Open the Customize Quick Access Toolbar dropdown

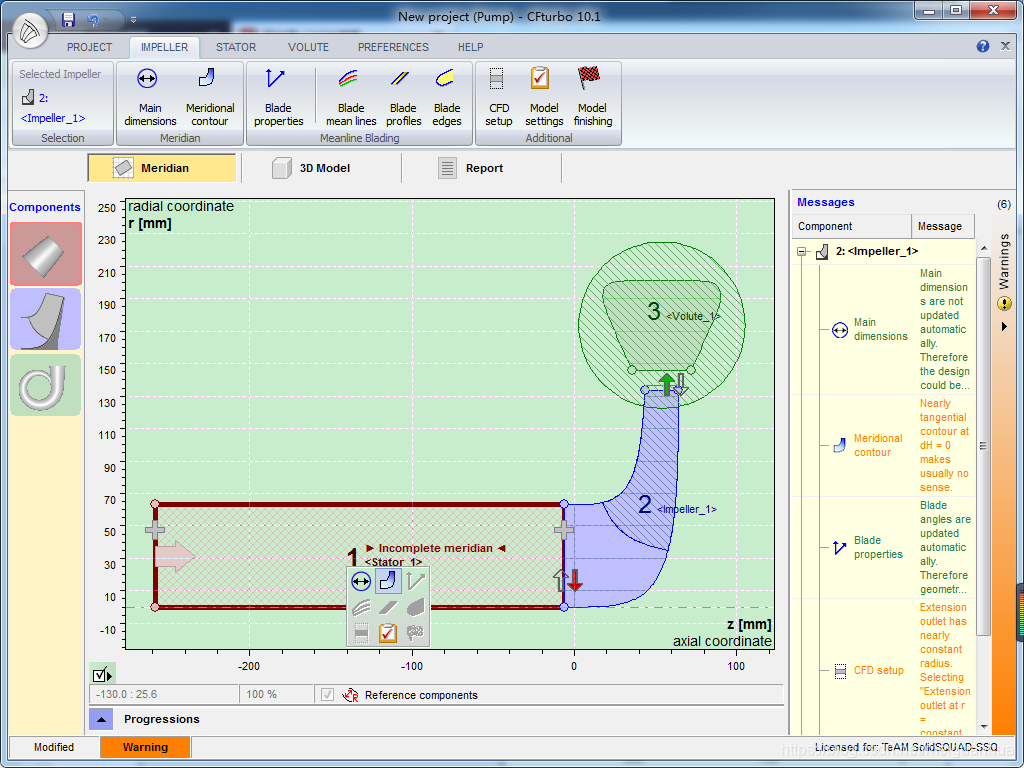133,20
